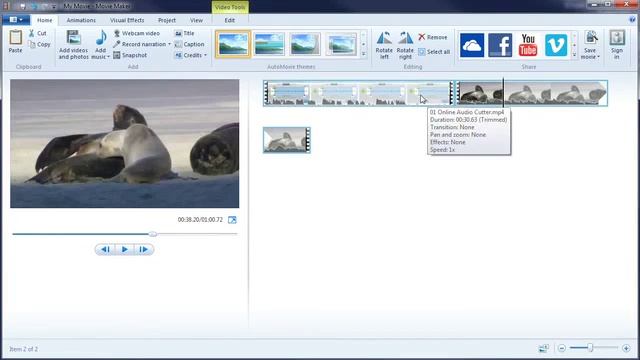Add Credits to the movie
The image size is (640, 360).
188,55
